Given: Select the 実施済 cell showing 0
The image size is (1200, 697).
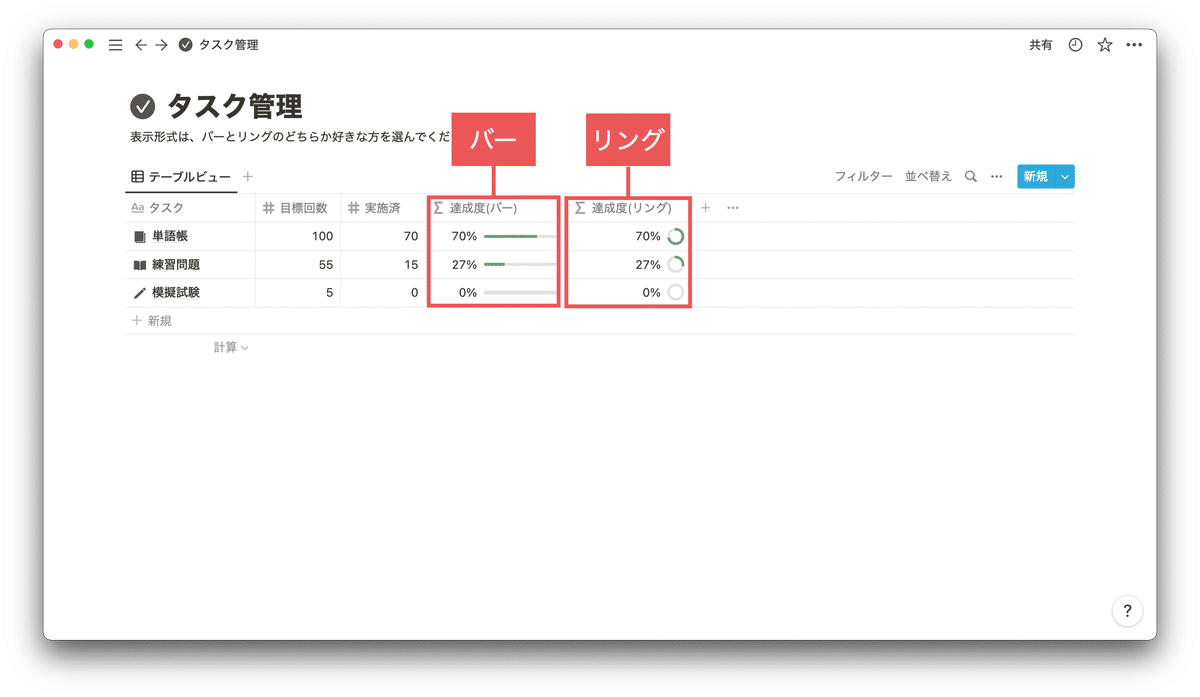Looking at the screenshot, I should (383, 293).
